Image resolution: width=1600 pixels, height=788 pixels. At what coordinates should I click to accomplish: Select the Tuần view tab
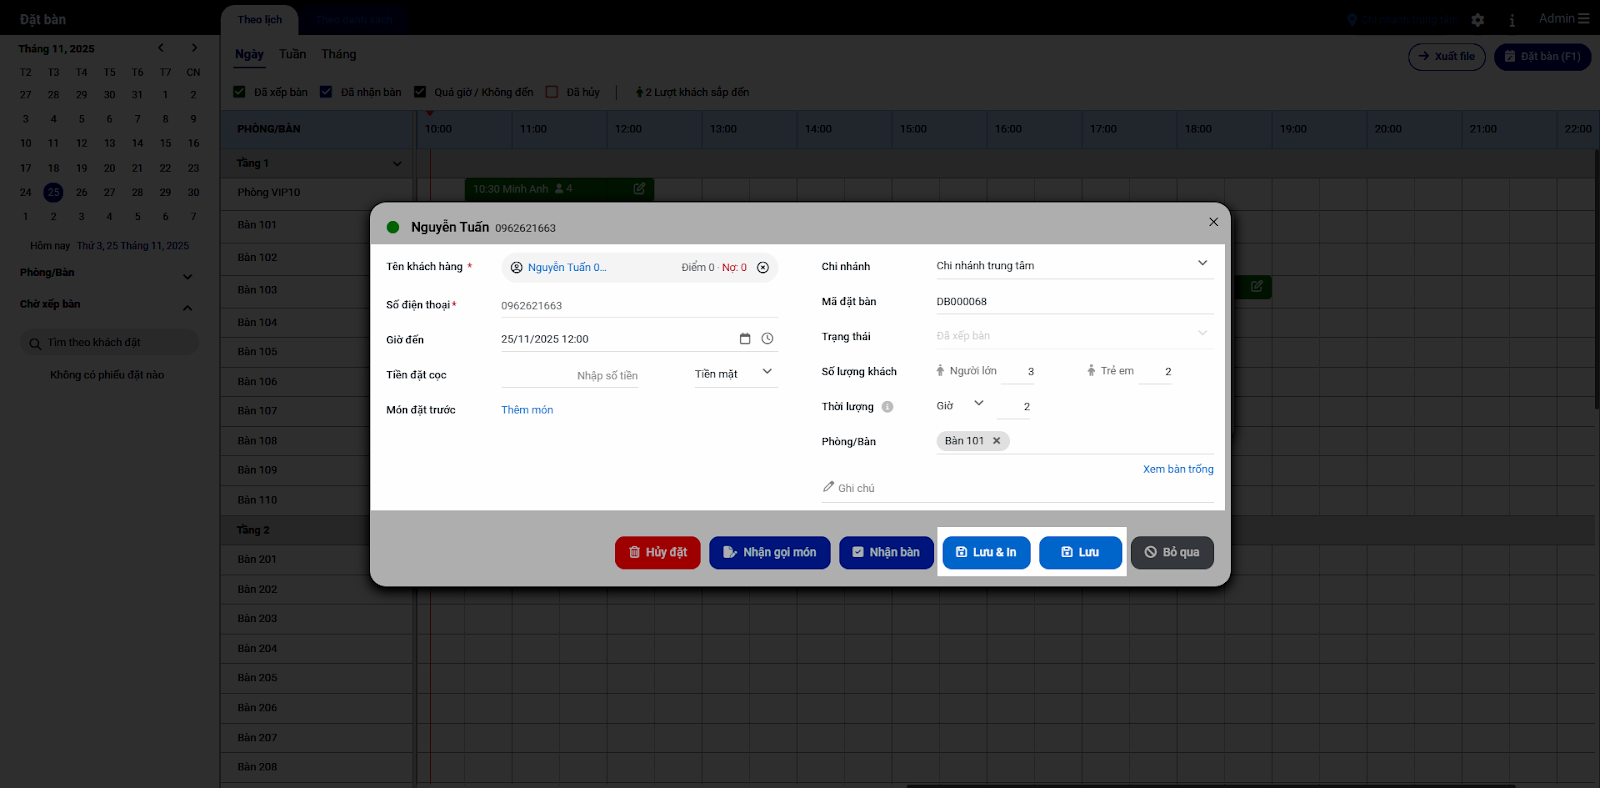293,55
